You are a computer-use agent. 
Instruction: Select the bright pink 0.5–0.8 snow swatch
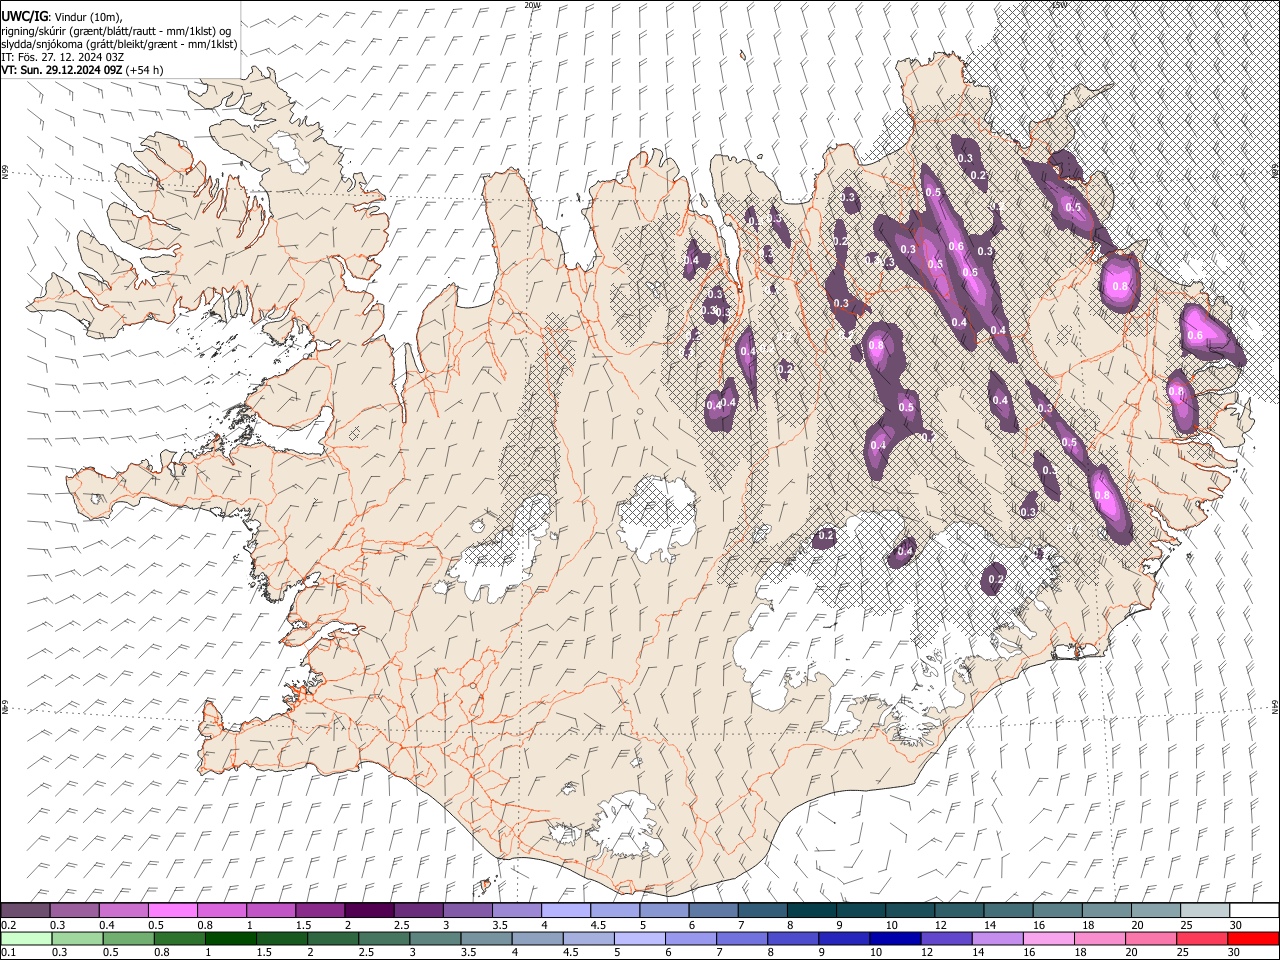[172, 910]
